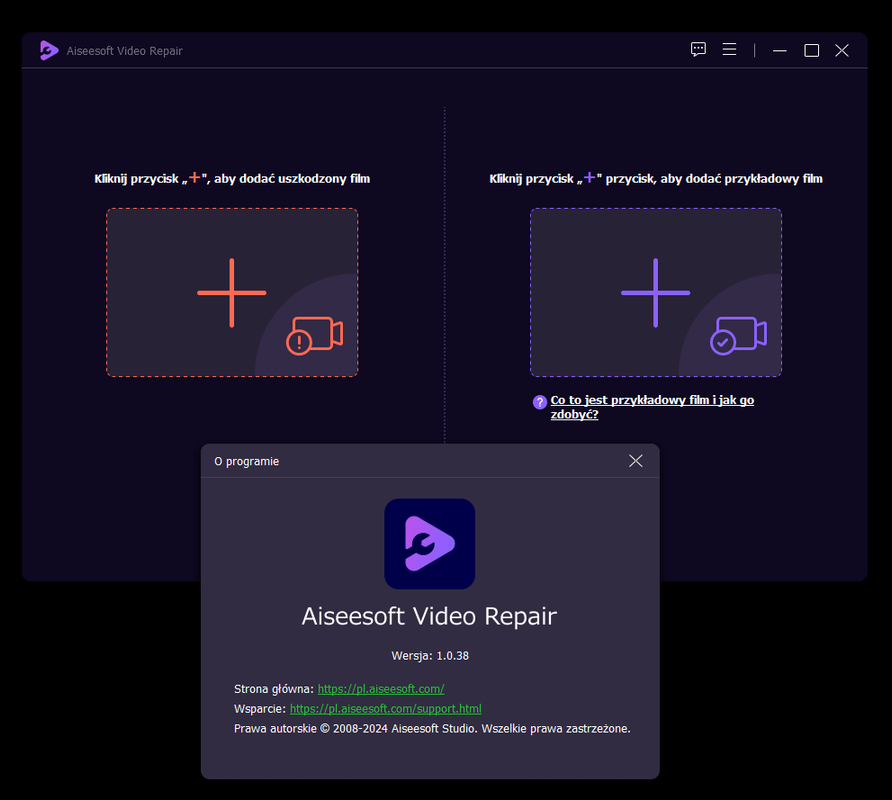Open the feedback chat bubble icon
This screenshot has height=800, width=892.
point(698,50)
